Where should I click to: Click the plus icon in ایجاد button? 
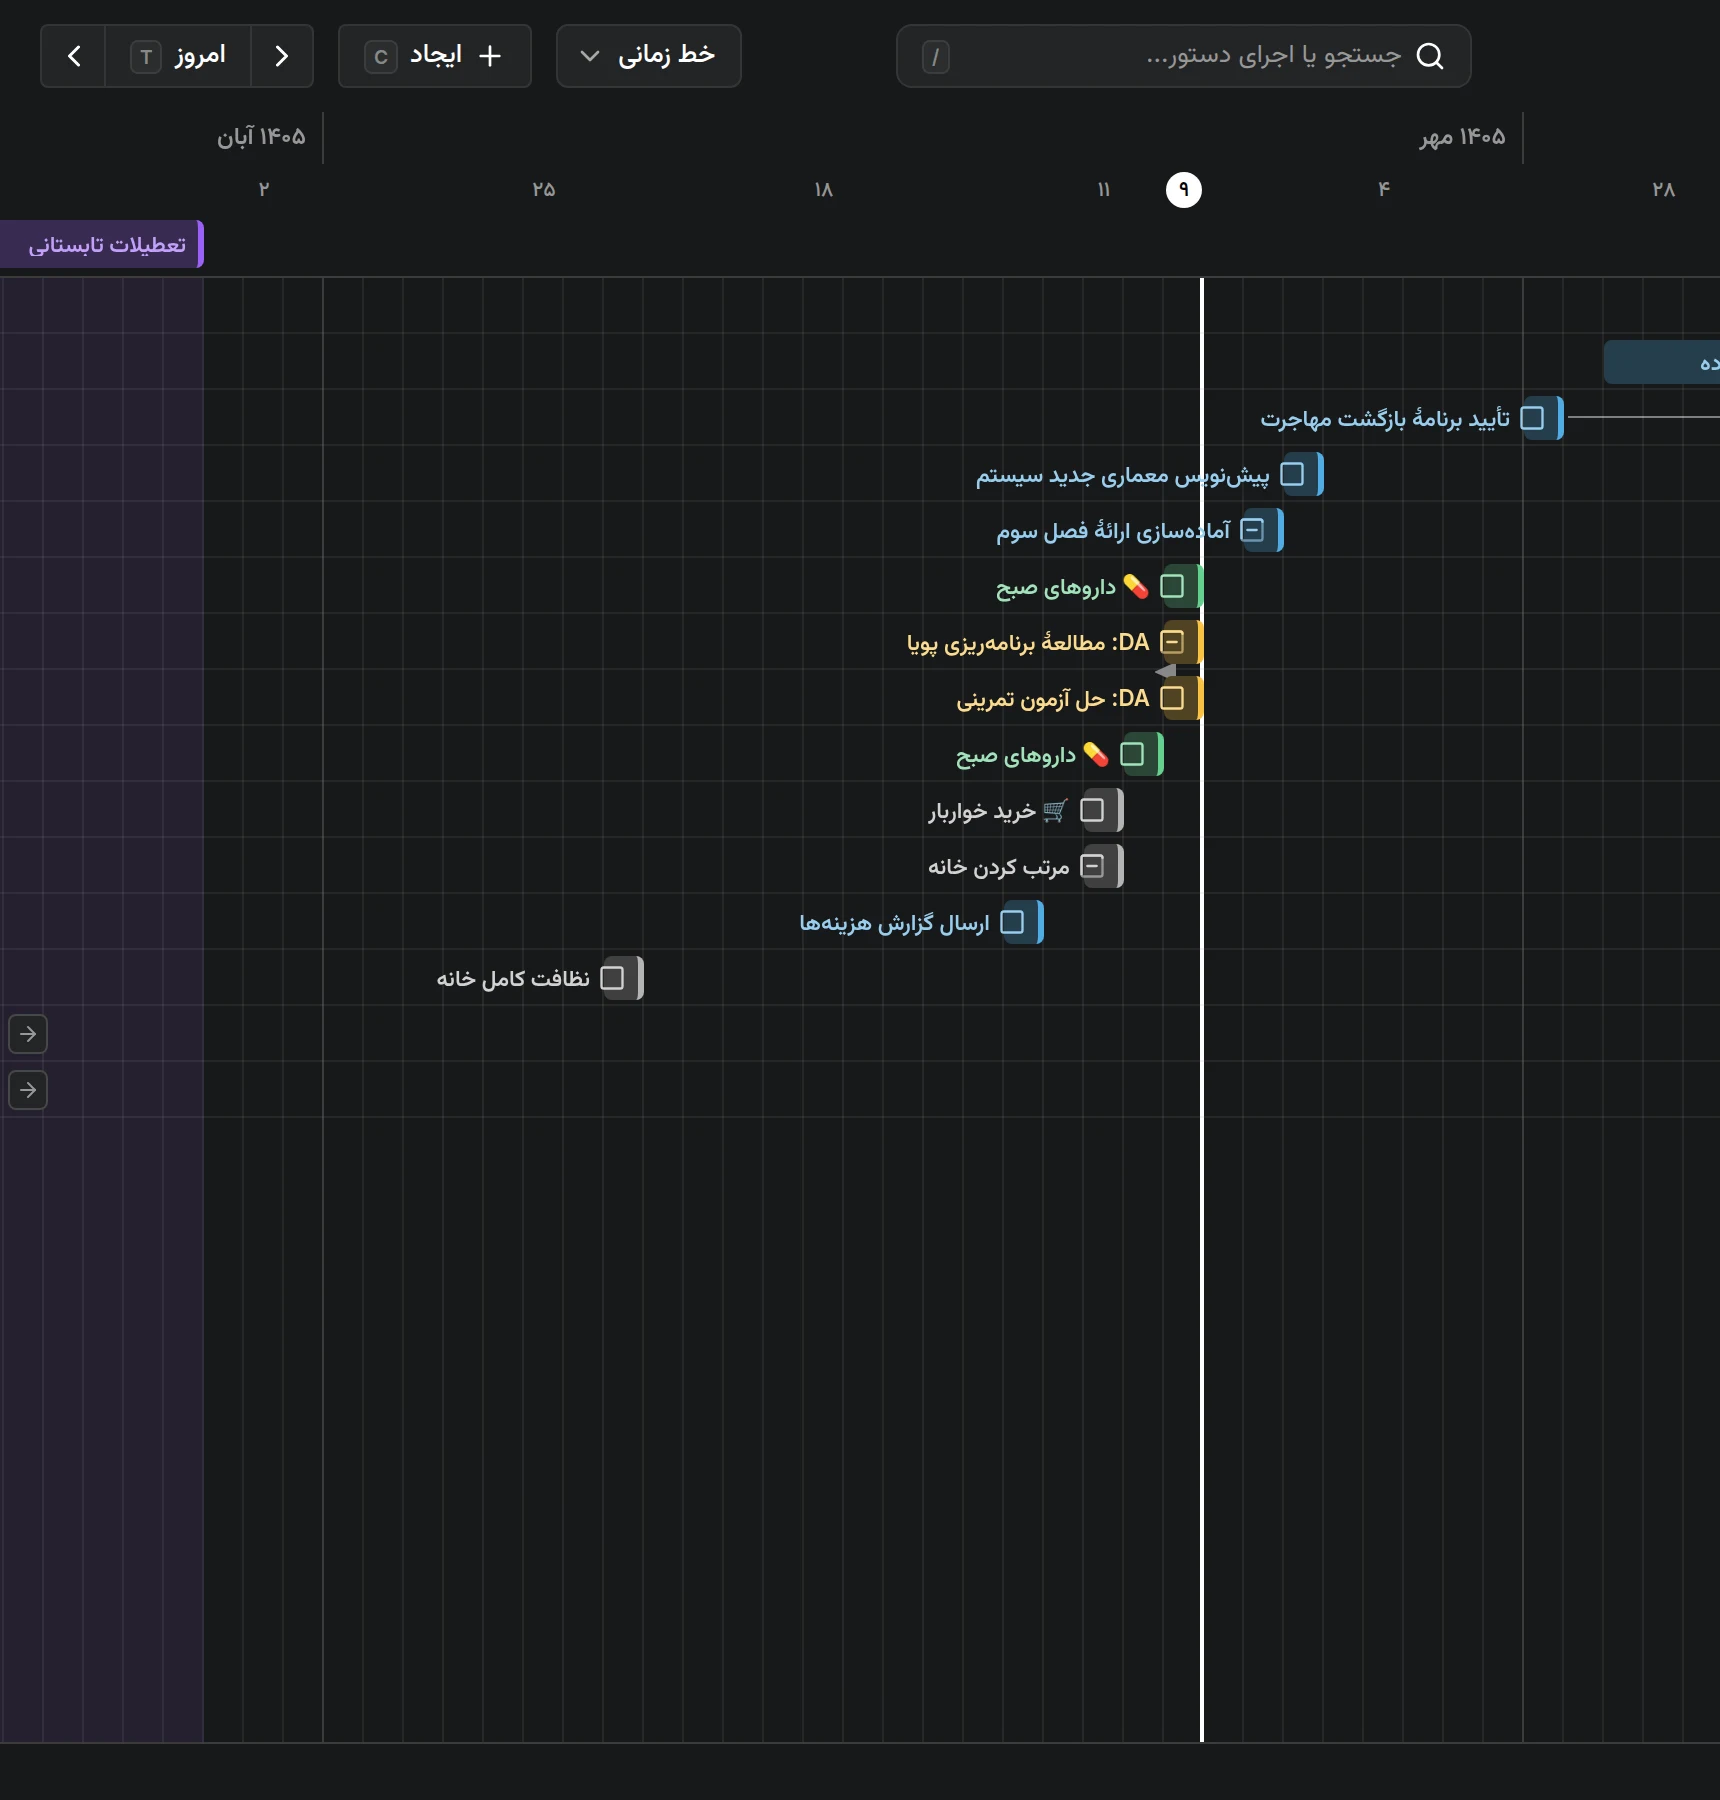point(490,56)
